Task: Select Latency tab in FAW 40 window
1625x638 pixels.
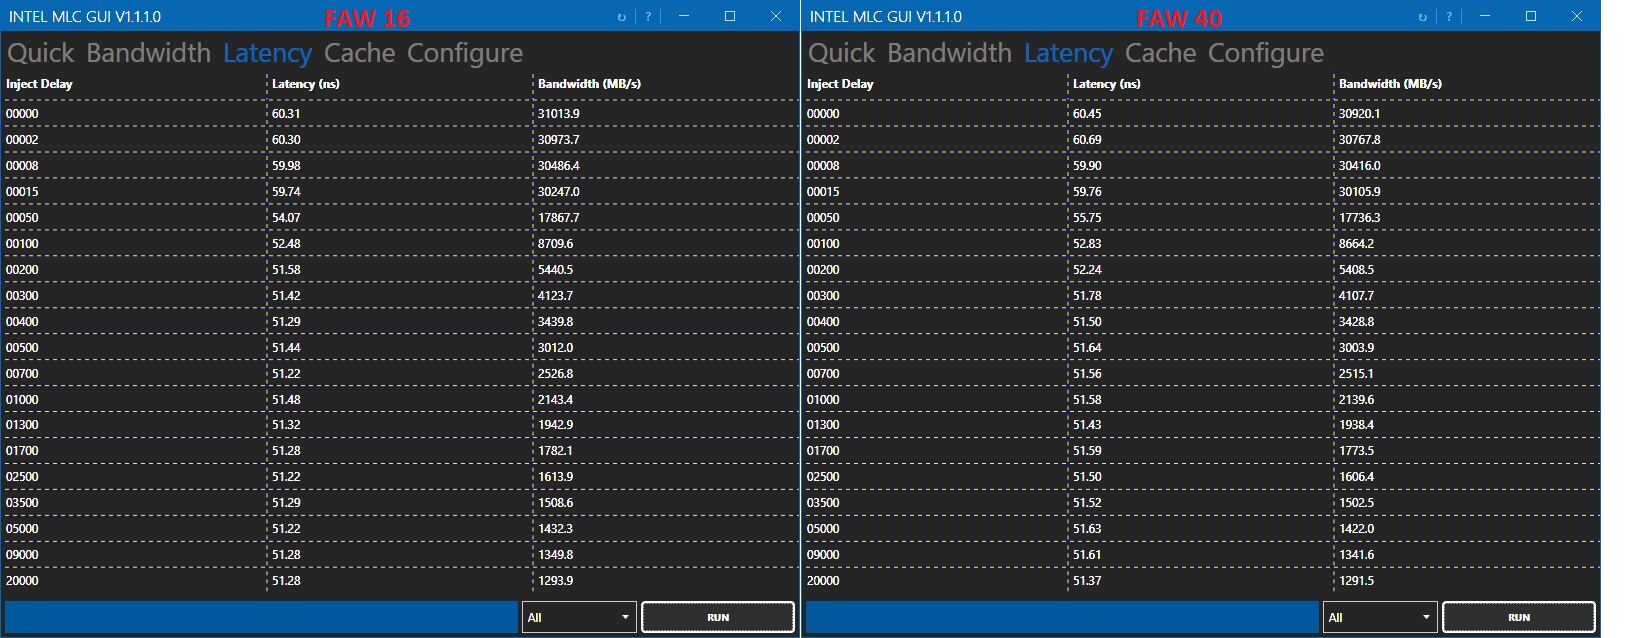Action: click(x=1068, y=53)
